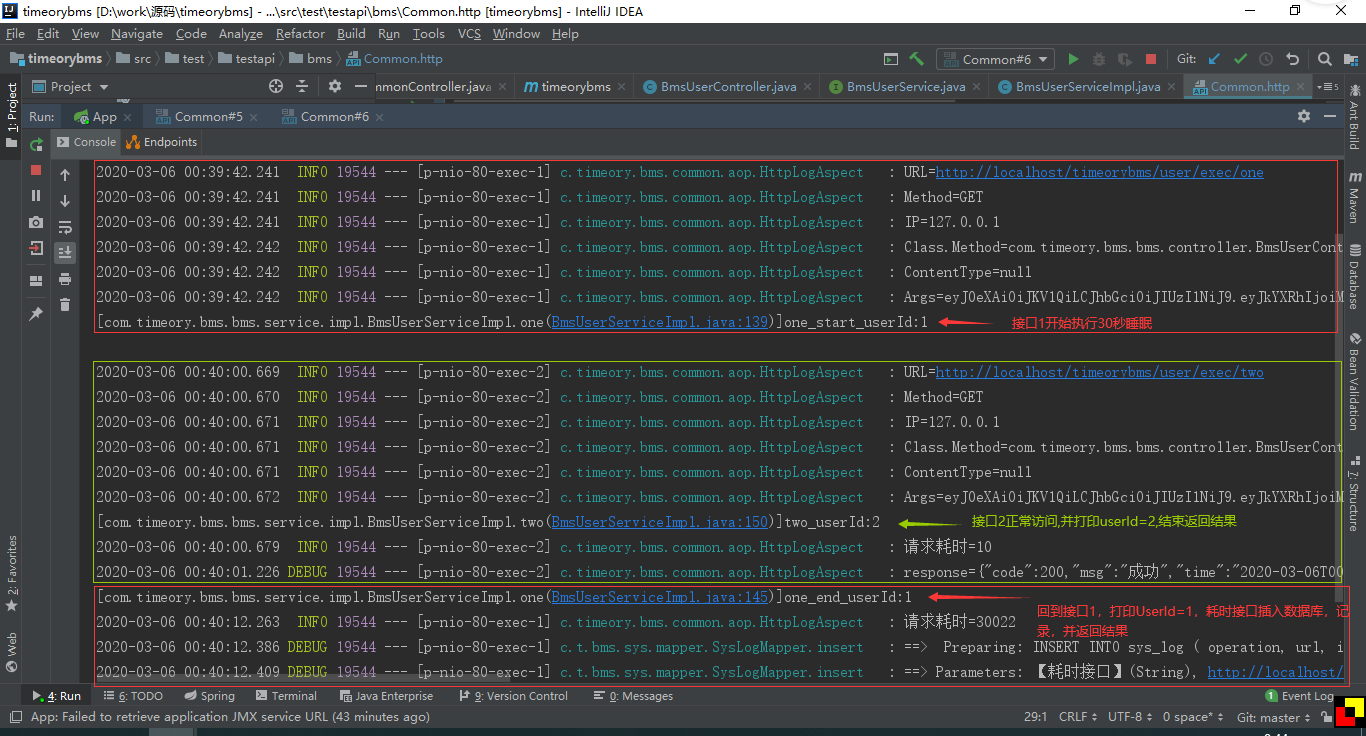Jump to BmsUserServiceImpl.java:139 link
The width and height of the screenshot is (1366, 736).
660,322
